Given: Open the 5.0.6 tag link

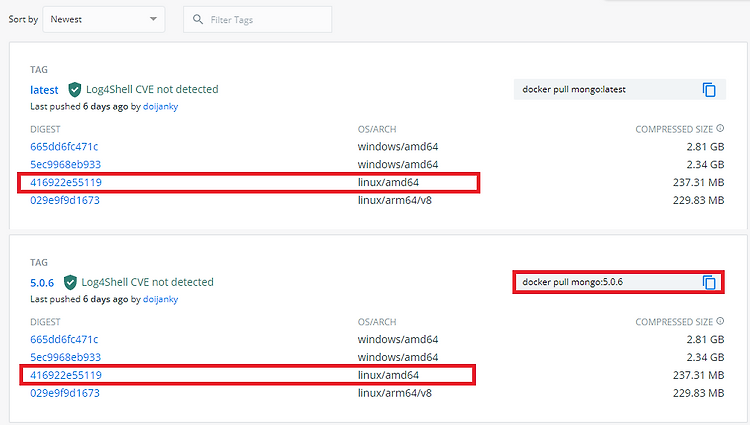Looking at the screenshot, I should (42, 283).
